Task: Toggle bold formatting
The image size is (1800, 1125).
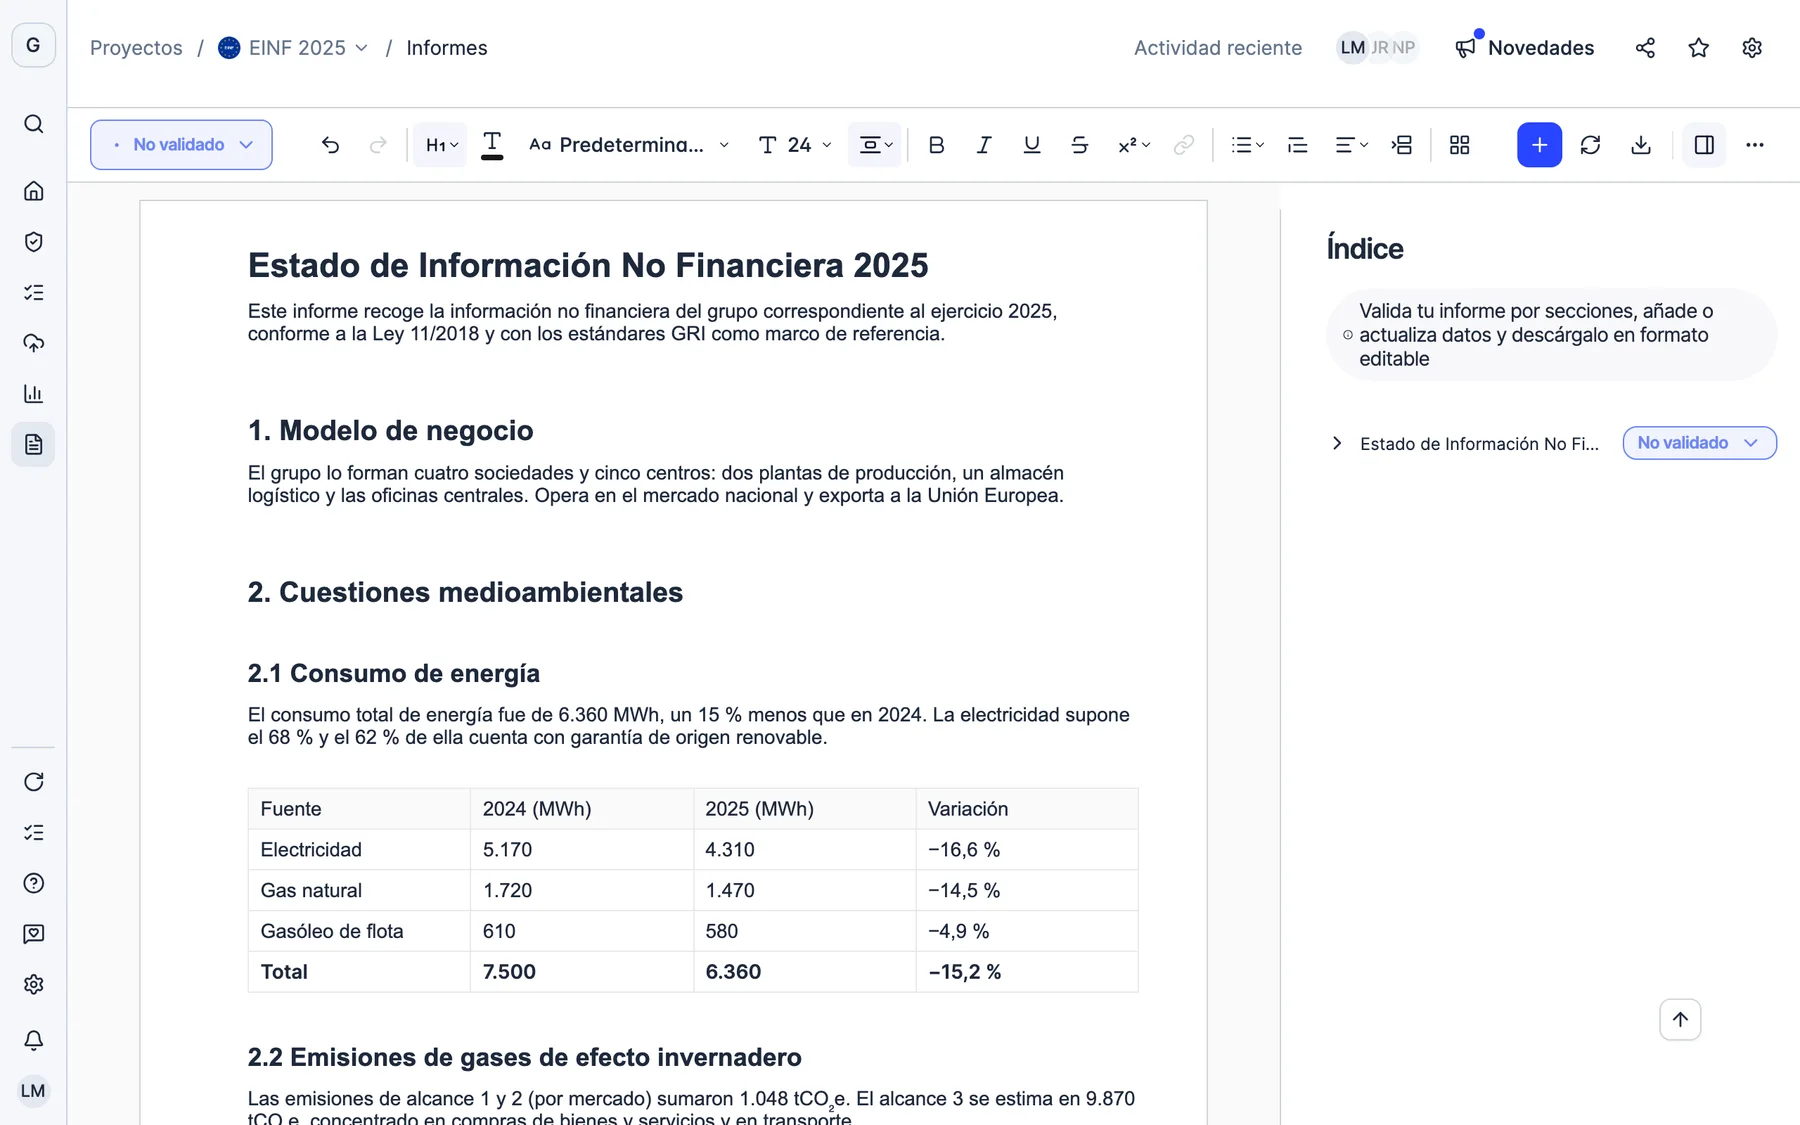Action: (936, 145)
